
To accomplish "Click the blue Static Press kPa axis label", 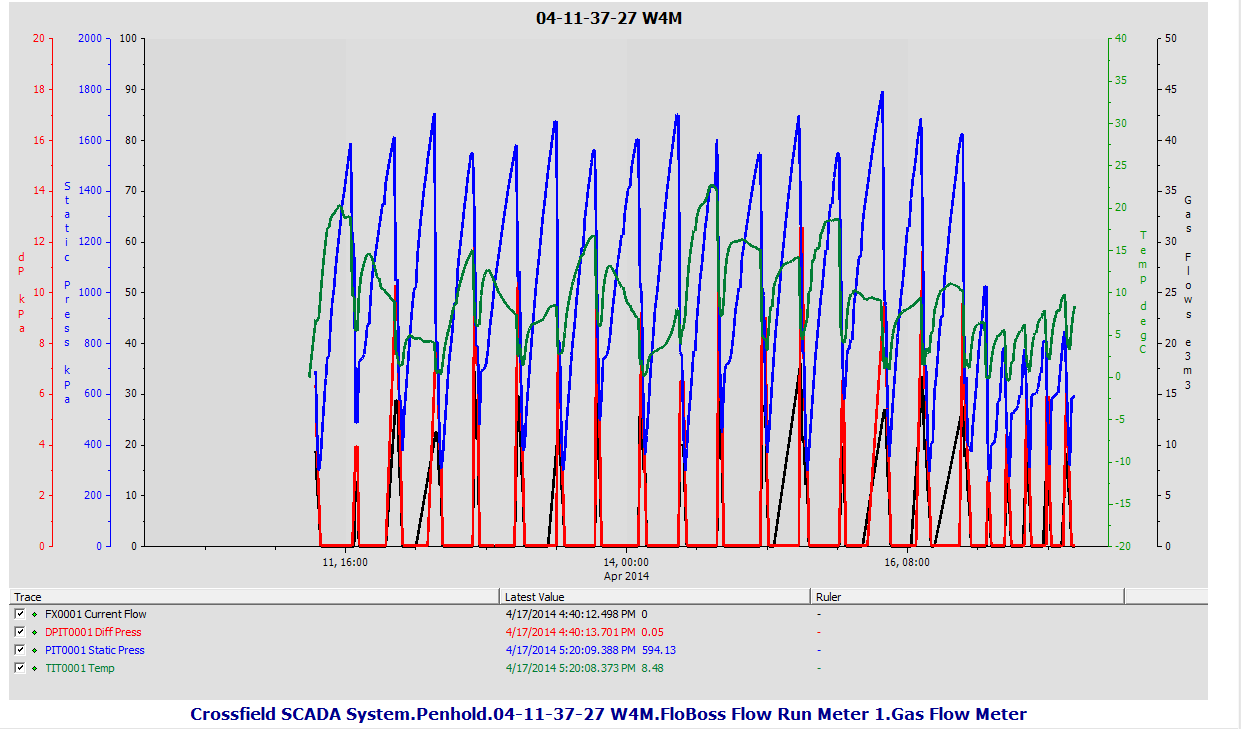I will click(67, 292).
